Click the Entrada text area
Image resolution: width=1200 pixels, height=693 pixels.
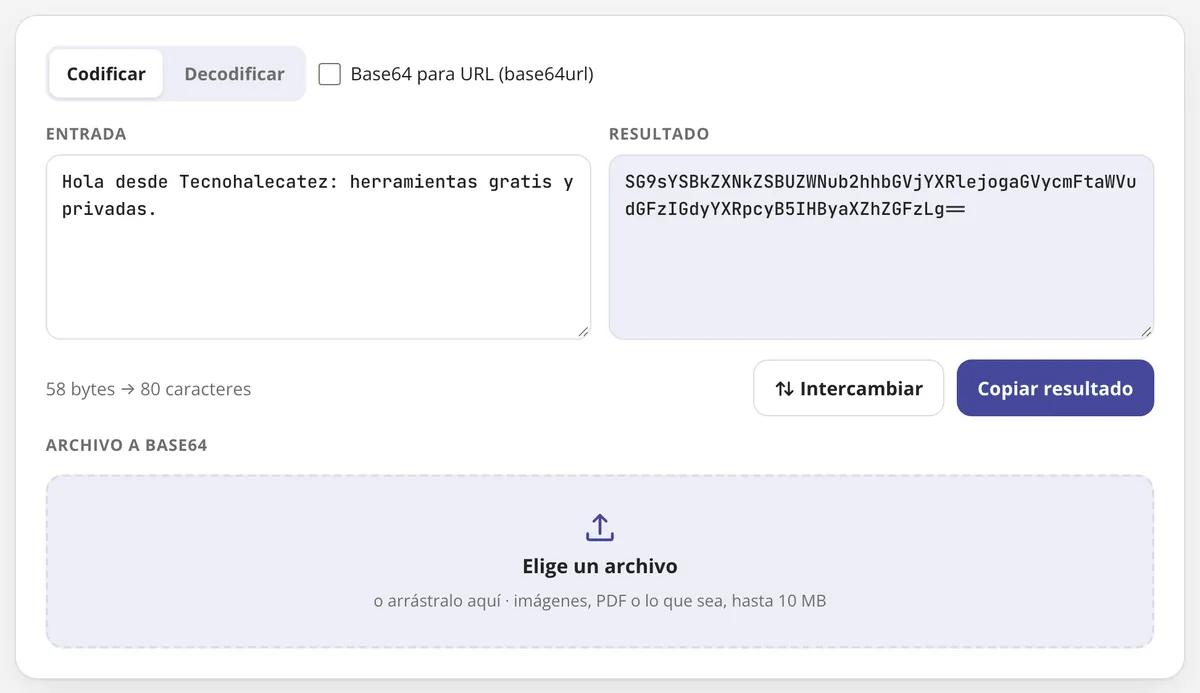tap(318, 247)
